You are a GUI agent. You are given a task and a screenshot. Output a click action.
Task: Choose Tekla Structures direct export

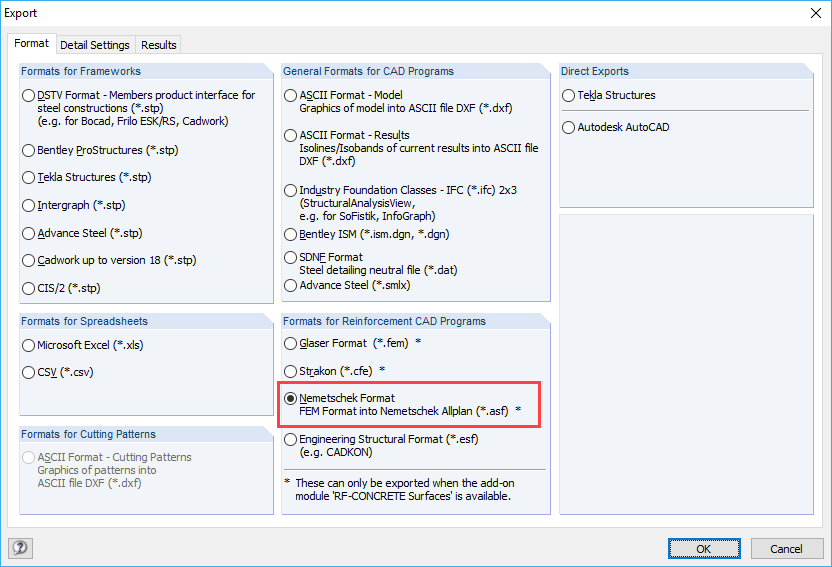tap(569, 96)
